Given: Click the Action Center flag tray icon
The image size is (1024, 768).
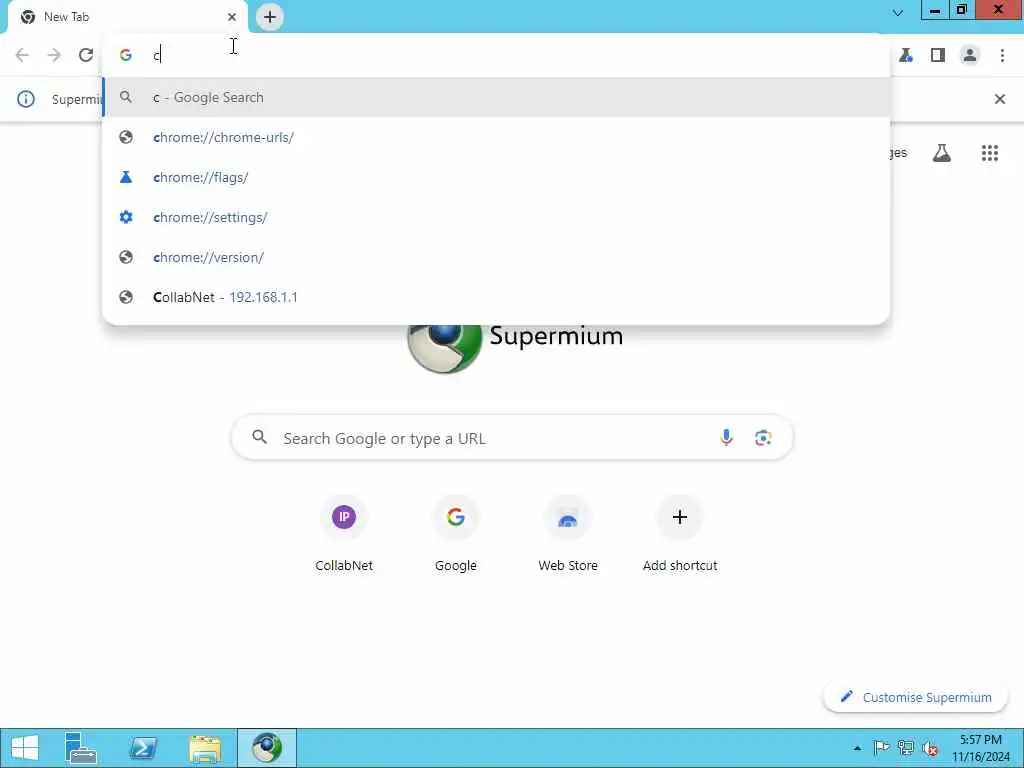Looking at the screenshot, I should click(x=881, y=748).
